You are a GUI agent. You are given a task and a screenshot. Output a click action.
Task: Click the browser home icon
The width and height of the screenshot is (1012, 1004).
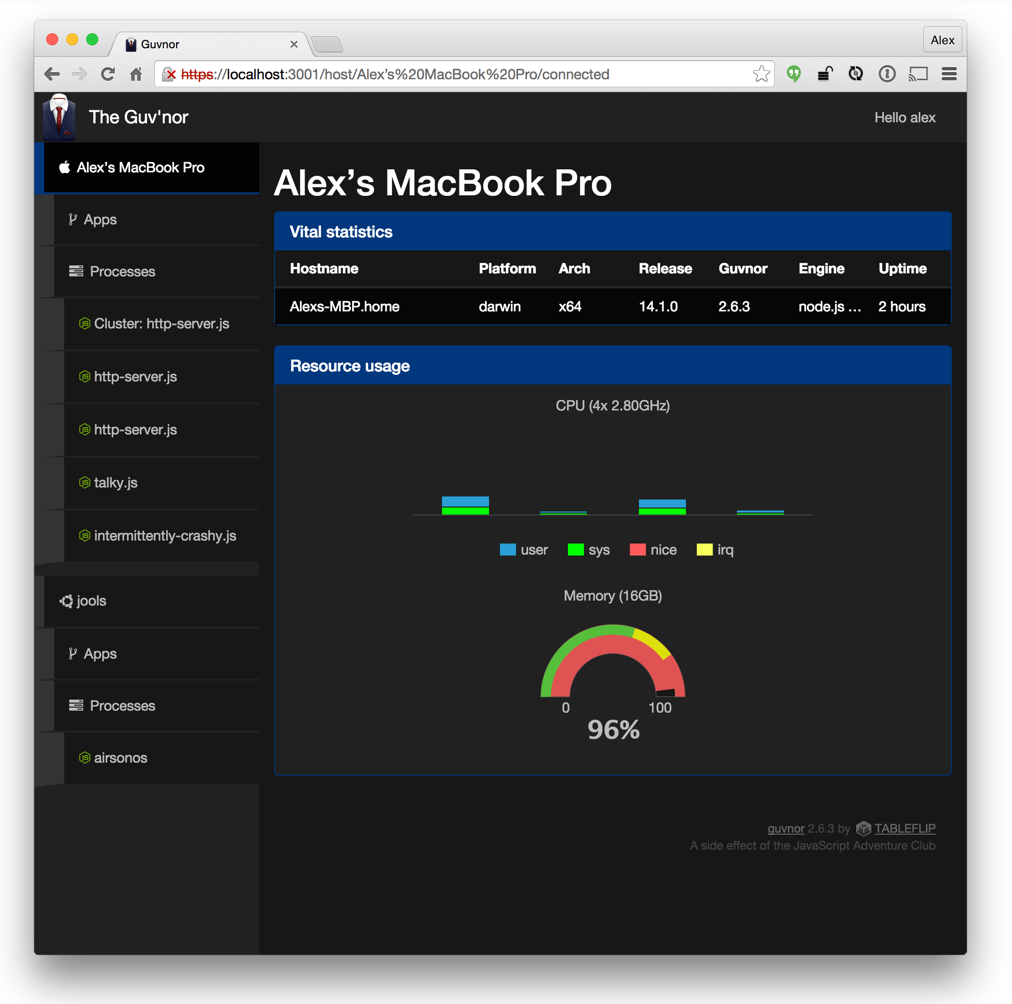tap(136, 74)
